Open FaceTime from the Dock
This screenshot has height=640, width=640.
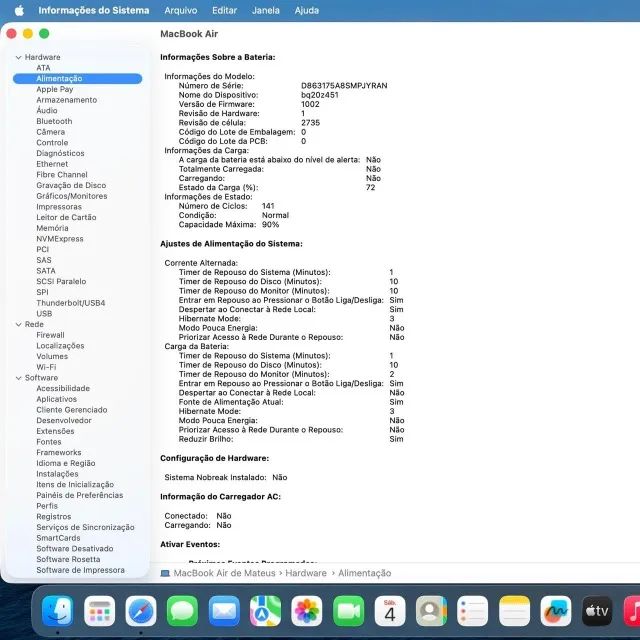349,611
